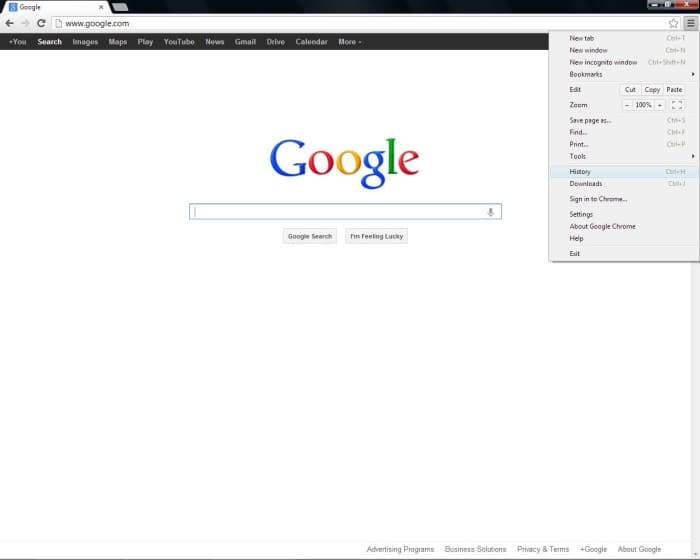Open Help from the Chrome menu
Image resolution: width=700 pixels, height=560 pixels.
(x=624, y=238)
